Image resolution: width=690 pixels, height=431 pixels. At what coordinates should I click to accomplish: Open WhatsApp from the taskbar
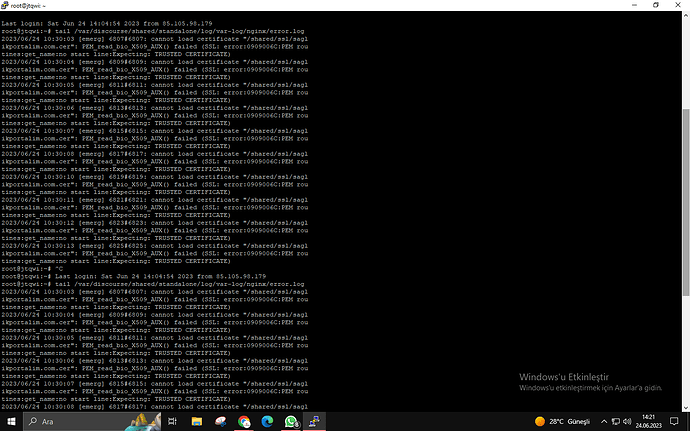[291, 421]
